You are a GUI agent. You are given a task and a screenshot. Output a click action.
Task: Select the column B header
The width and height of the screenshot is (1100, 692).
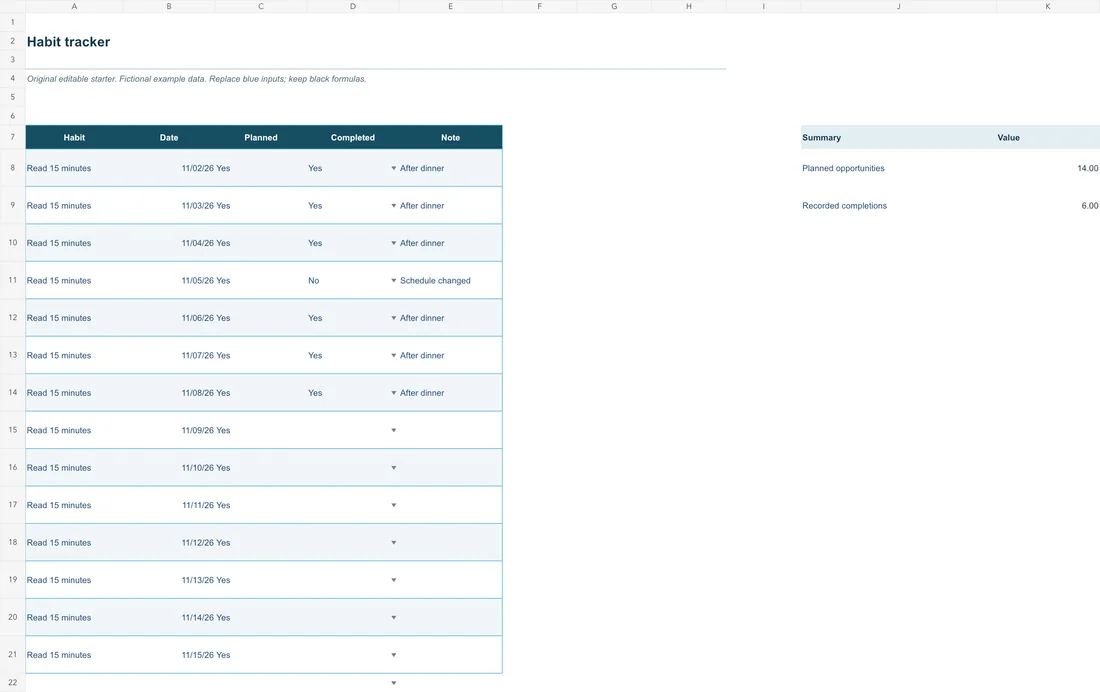coord(169,6)
